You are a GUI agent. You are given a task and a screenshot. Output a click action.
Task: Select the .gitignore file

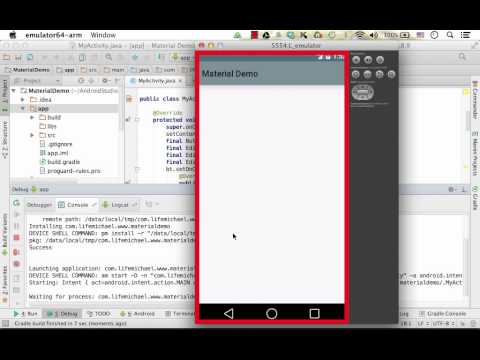point(56,144)
